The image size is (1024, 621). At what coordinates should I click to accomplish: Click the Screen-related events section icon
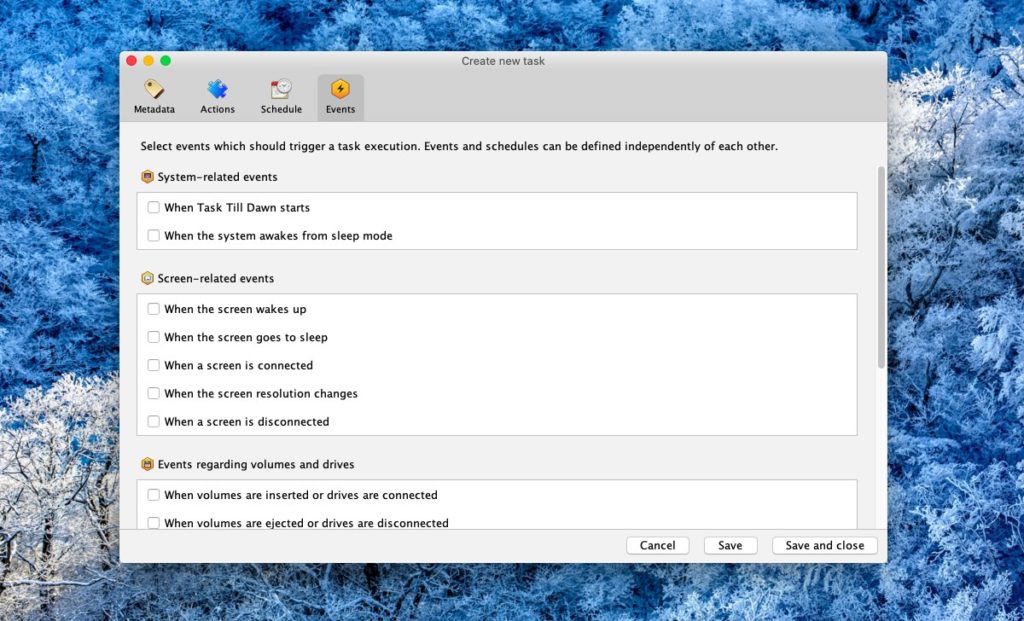tap(146, 278)
